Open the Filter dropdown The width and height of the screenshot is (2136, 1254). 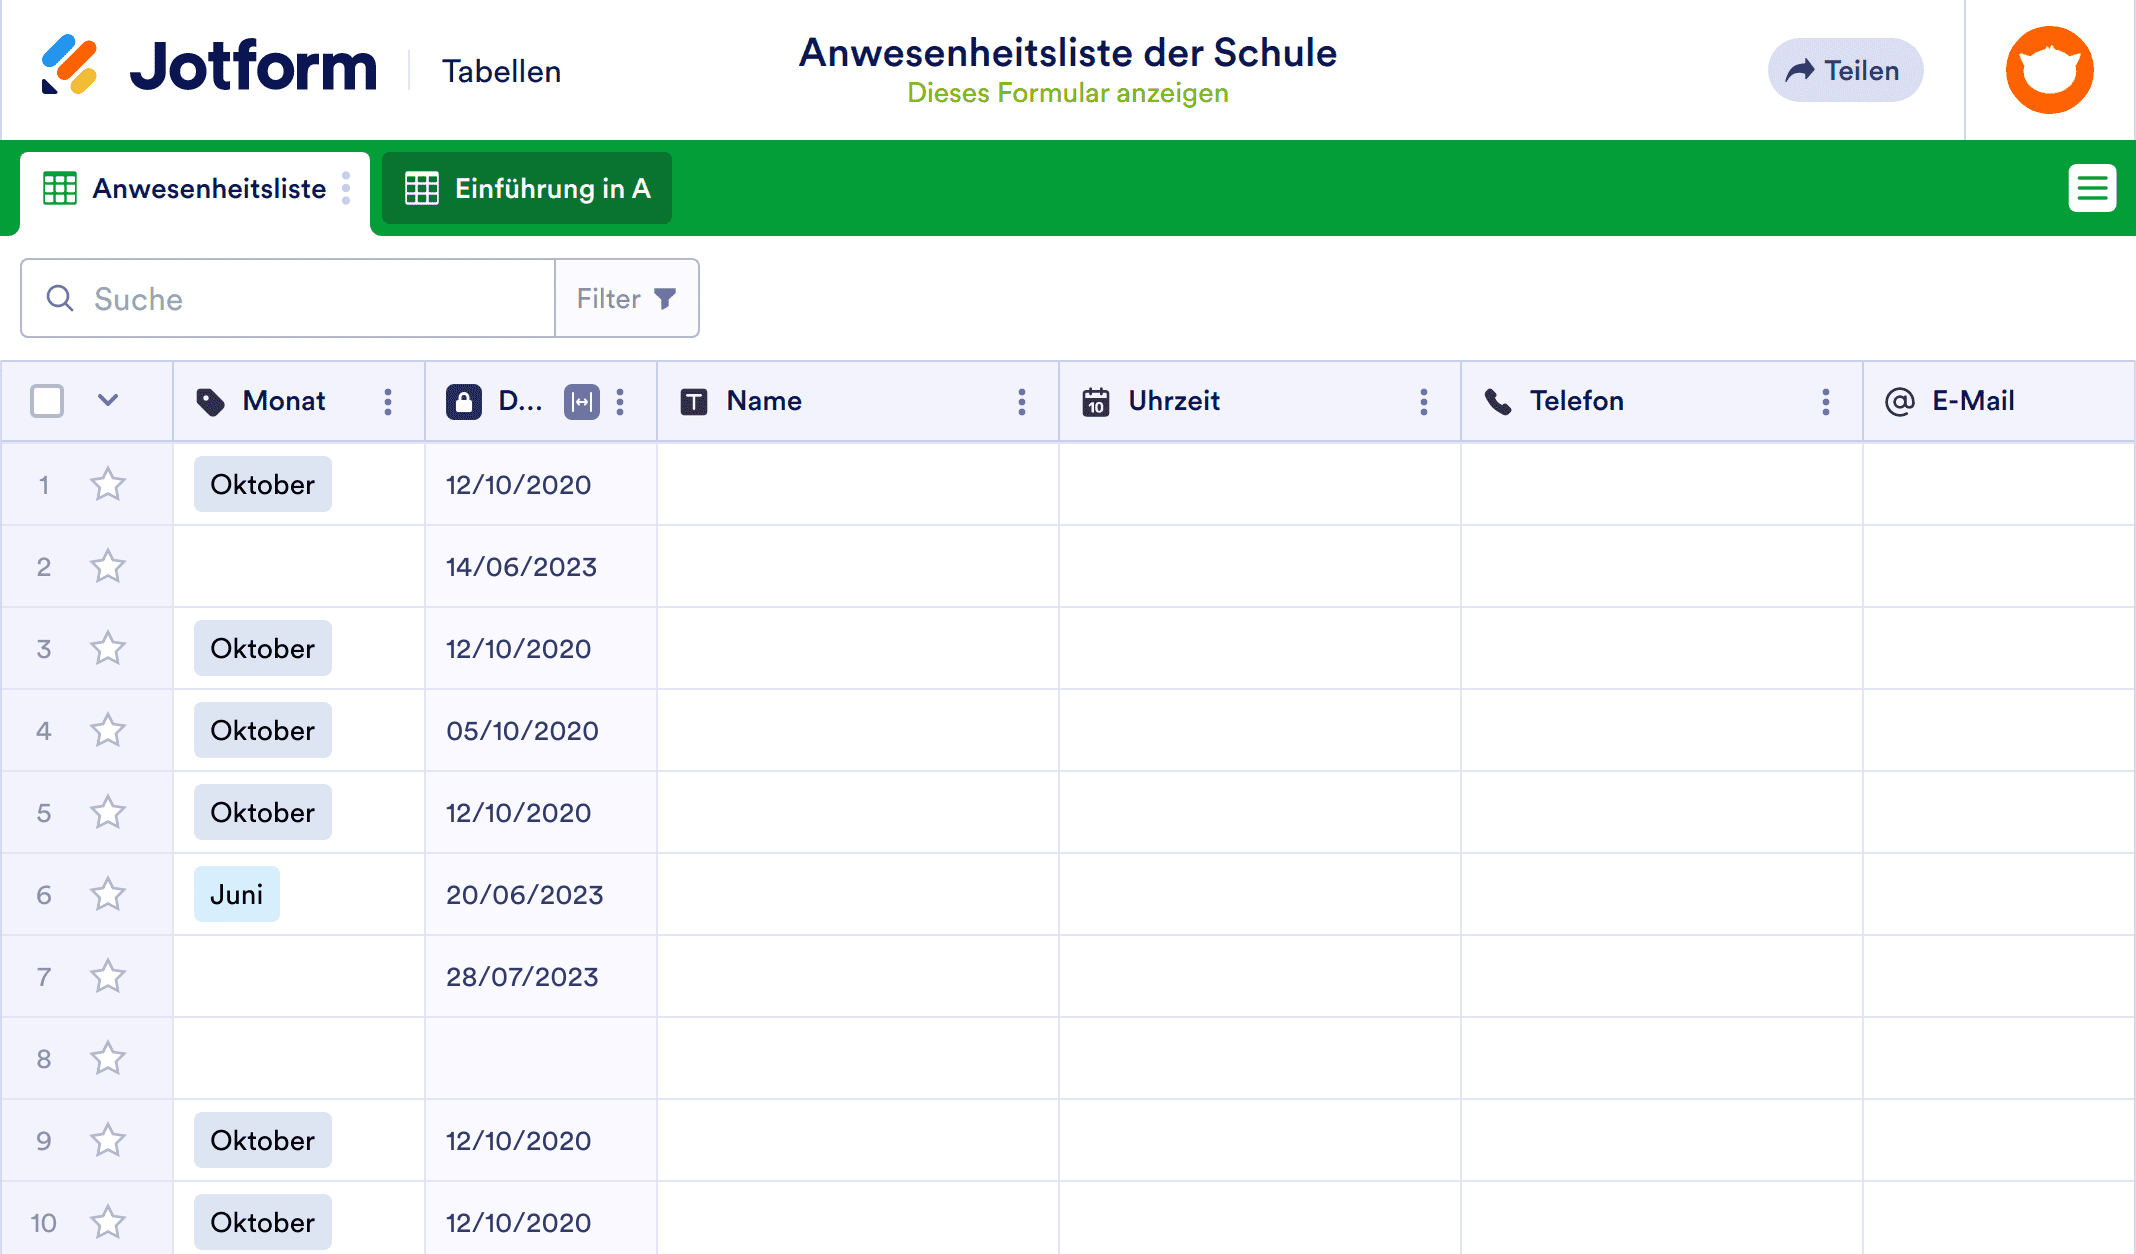[x=627, y=298]
